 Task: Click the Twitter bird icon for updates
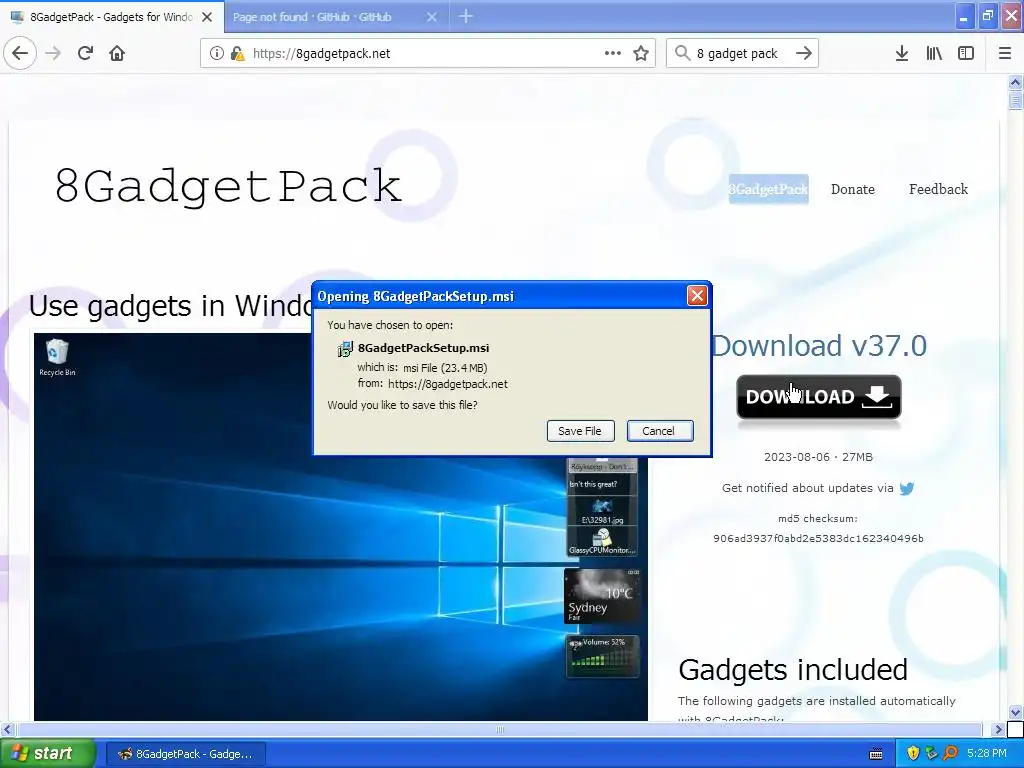(x=906, y=488)
